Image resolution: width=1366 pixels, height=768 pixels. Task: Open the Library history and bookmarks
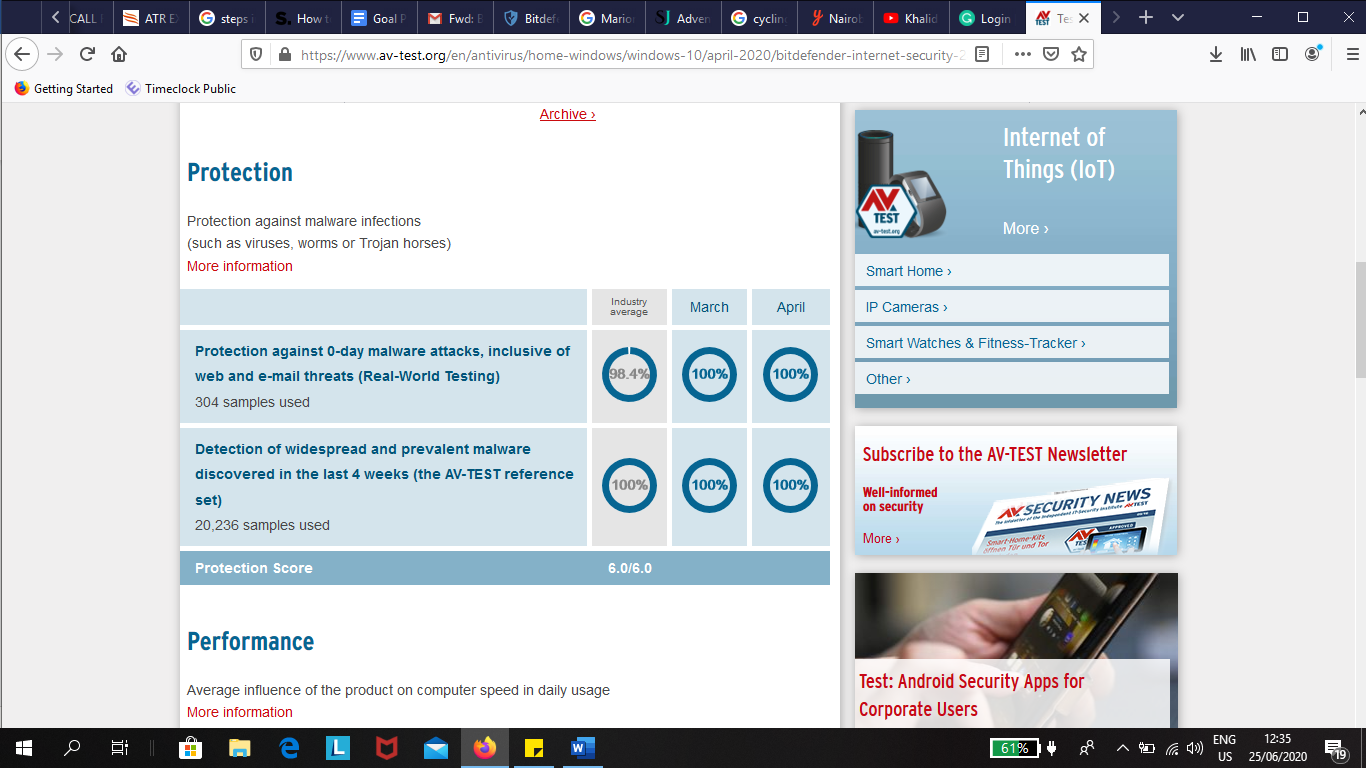coord(1248,54)
